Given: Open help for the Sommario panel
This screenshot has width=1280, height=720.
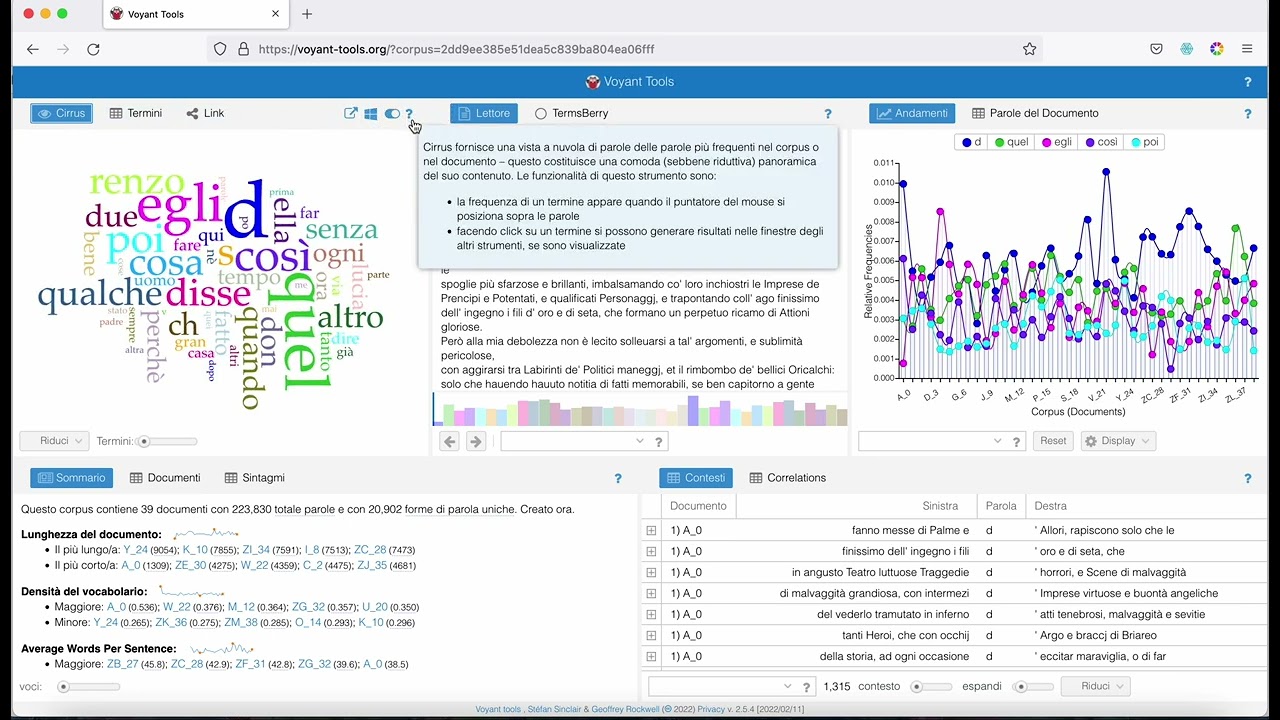Looking at the screenshot, I should click(x=617, y=478).
